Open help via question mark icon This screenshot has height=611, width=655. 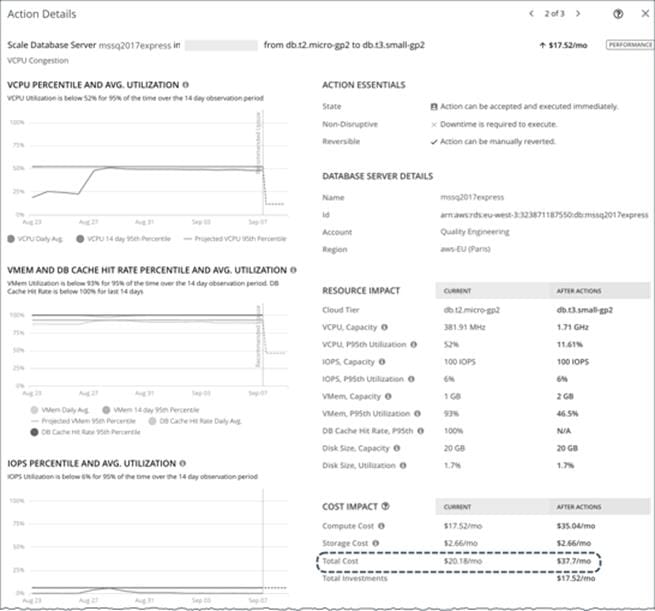618,14
